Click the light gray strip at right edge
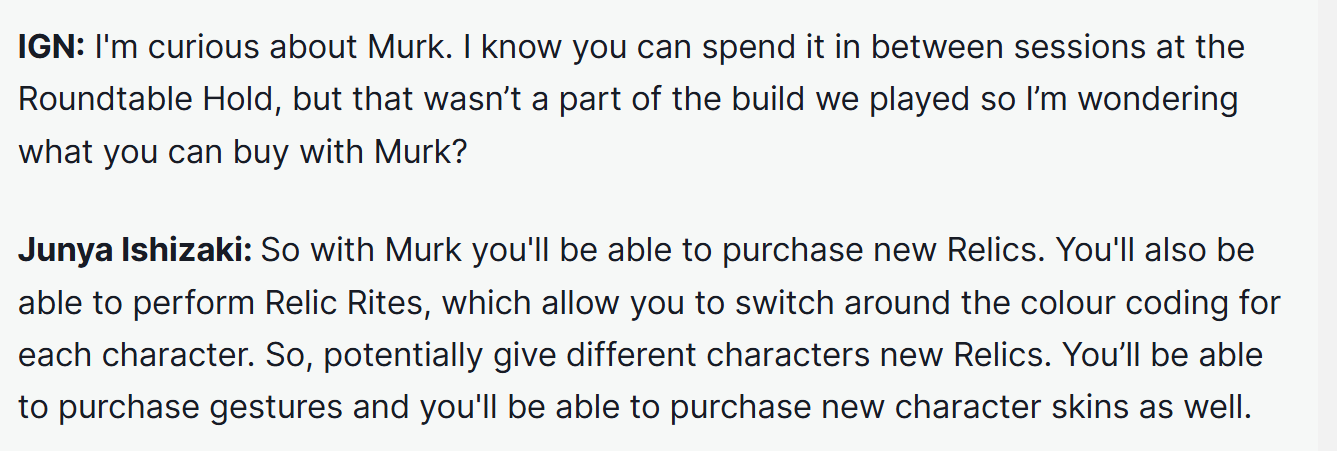Image resolution: width=1337 pixels, height=451 pixels. (1325, 225)
